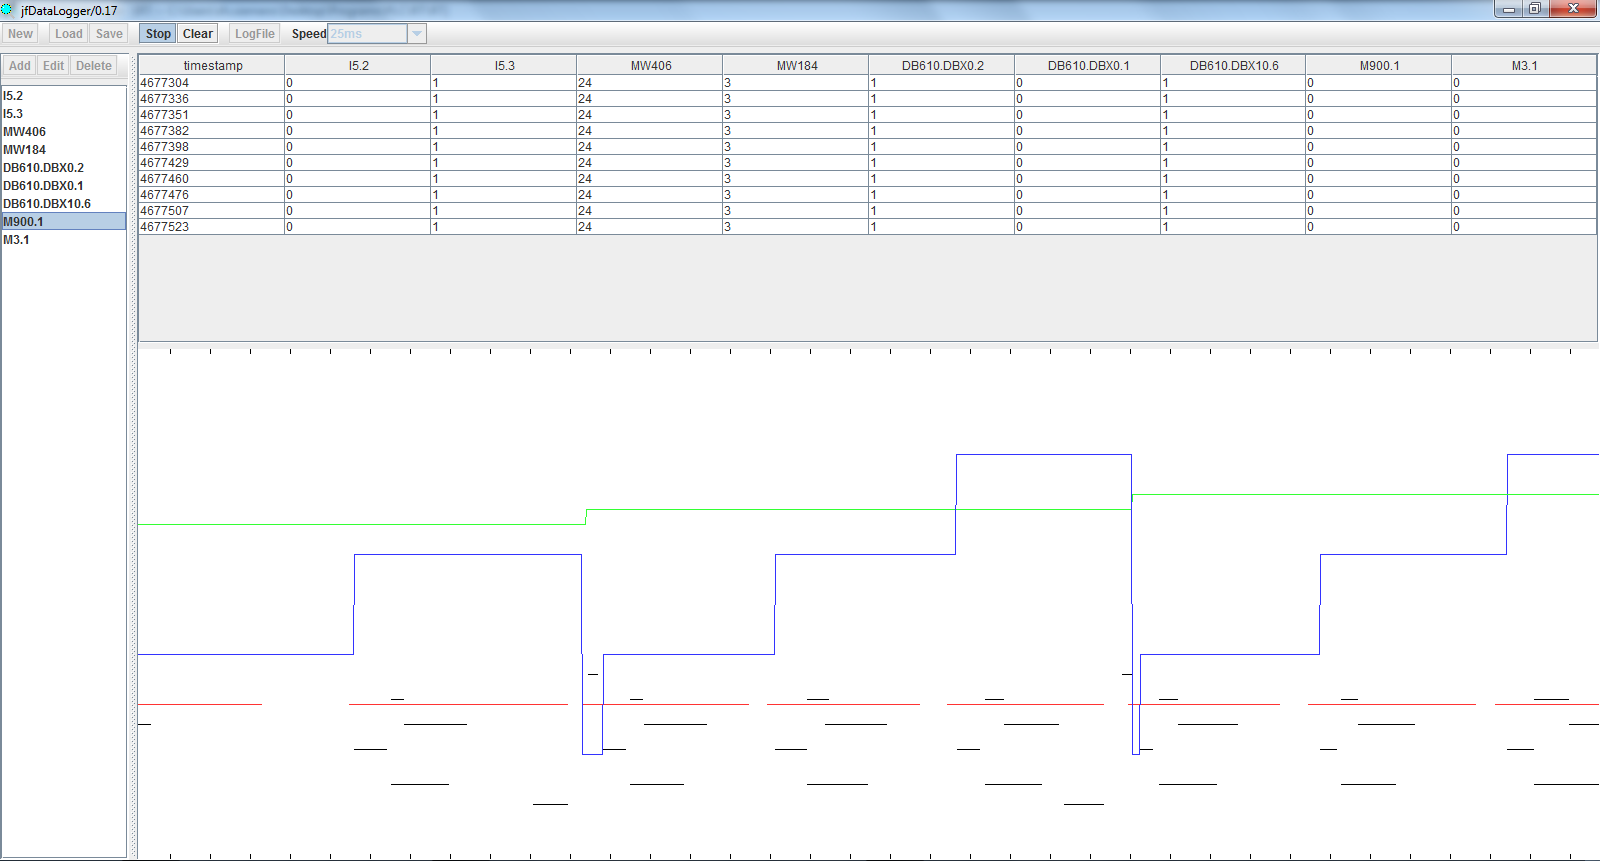Open the Speed dropdown arrow
1600x861 pixels.
[x=417, y=34]
